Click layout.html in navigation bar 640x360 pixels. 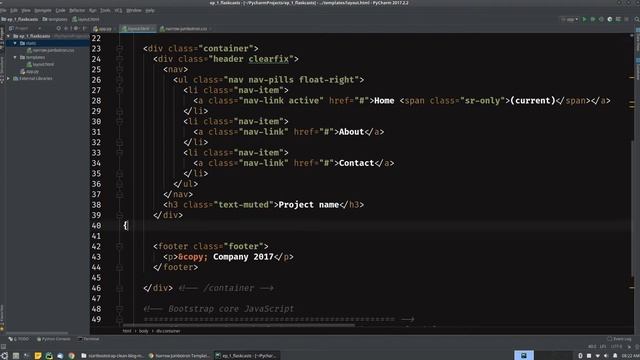[86, 19]
